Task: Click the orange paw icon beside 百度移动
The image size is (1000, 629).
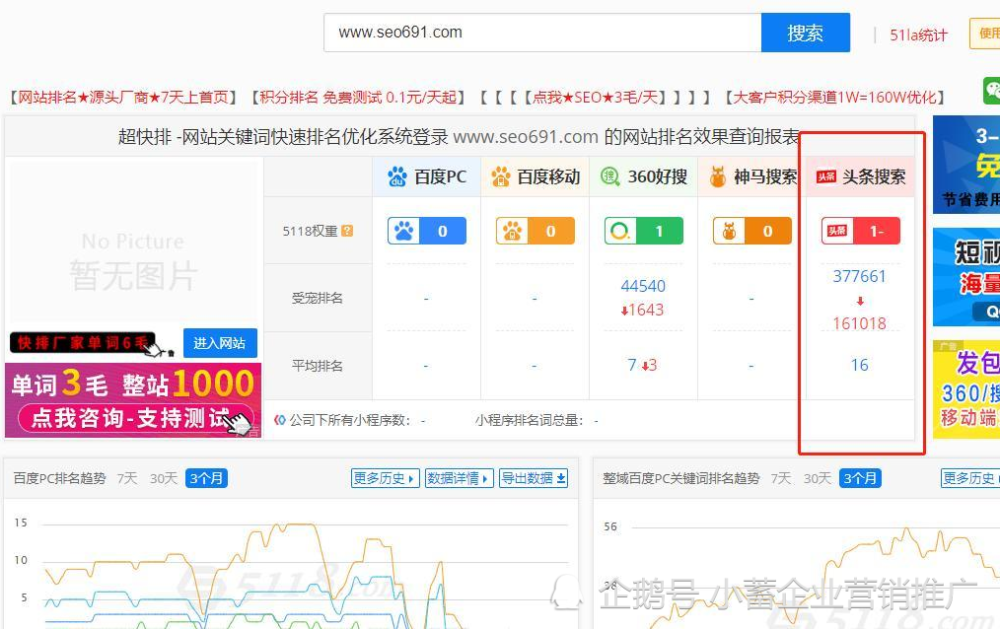Action: coord(501,177)
